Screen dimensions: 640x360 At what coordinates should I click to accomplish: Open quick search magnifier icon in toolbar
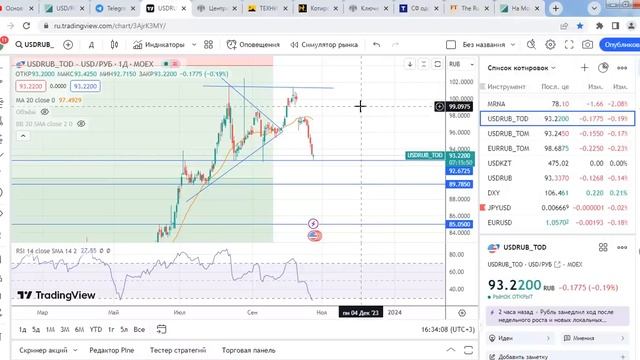coord(531,44)
